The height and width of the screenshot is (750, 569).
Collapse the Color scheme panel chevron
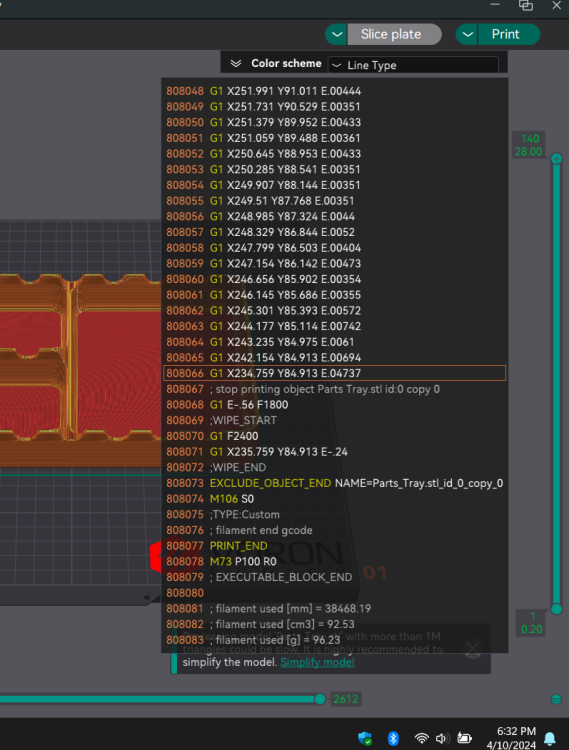(236, 64)
